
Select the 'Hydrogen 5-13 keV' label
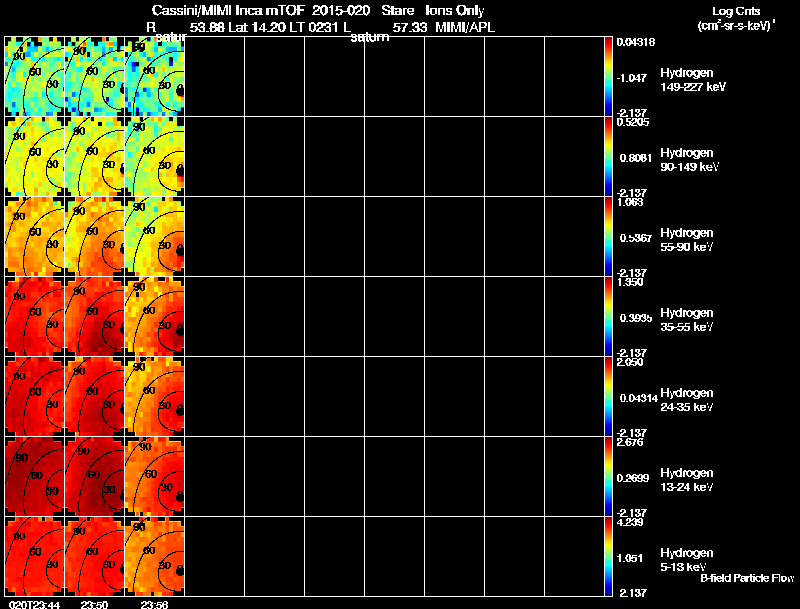click(687, 560)
